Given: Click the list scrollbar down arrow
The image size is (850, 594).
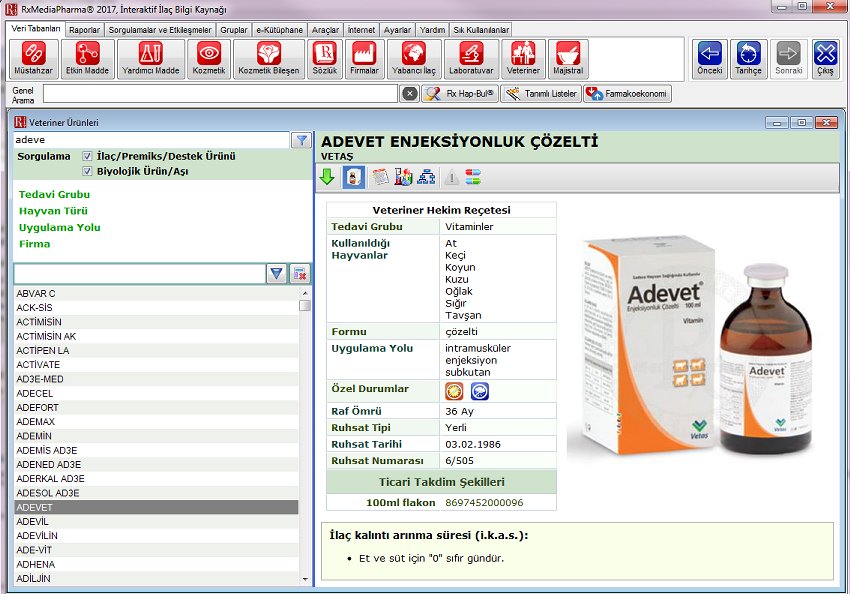Looking at the screenshot, I should pos(305,579).
